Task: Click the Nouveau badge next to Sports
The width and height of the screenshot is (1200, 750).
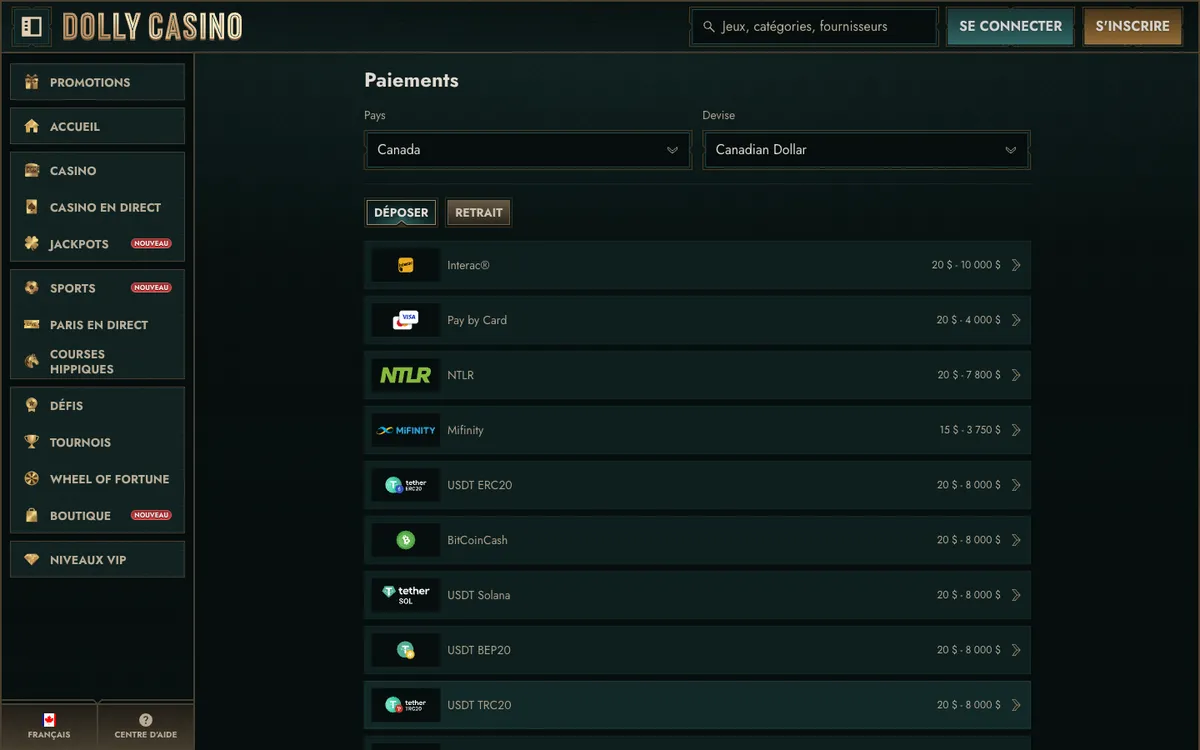Action: pyautogui.click(x=151, y=288)
